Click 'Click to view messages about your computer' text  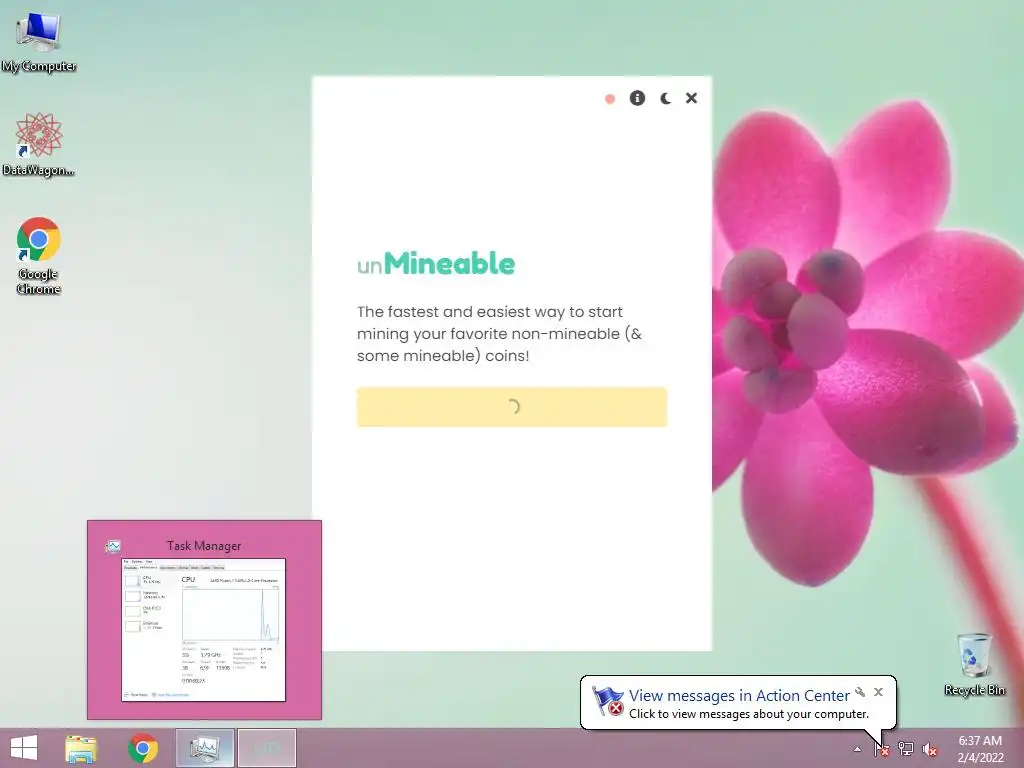[x=748, y=714]
